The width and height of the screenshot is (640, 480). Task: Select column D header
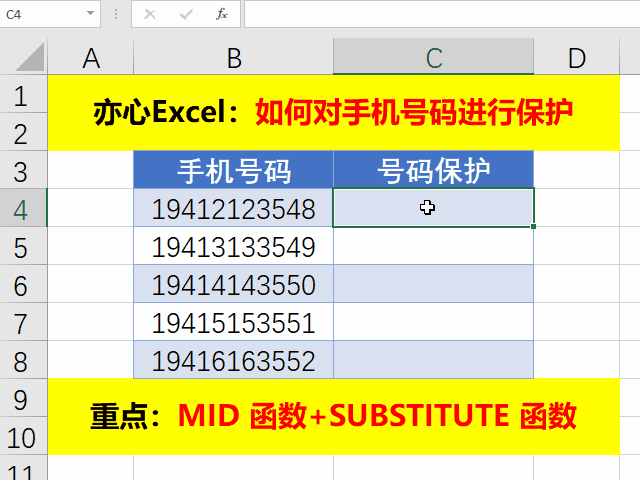click(576, 58)
